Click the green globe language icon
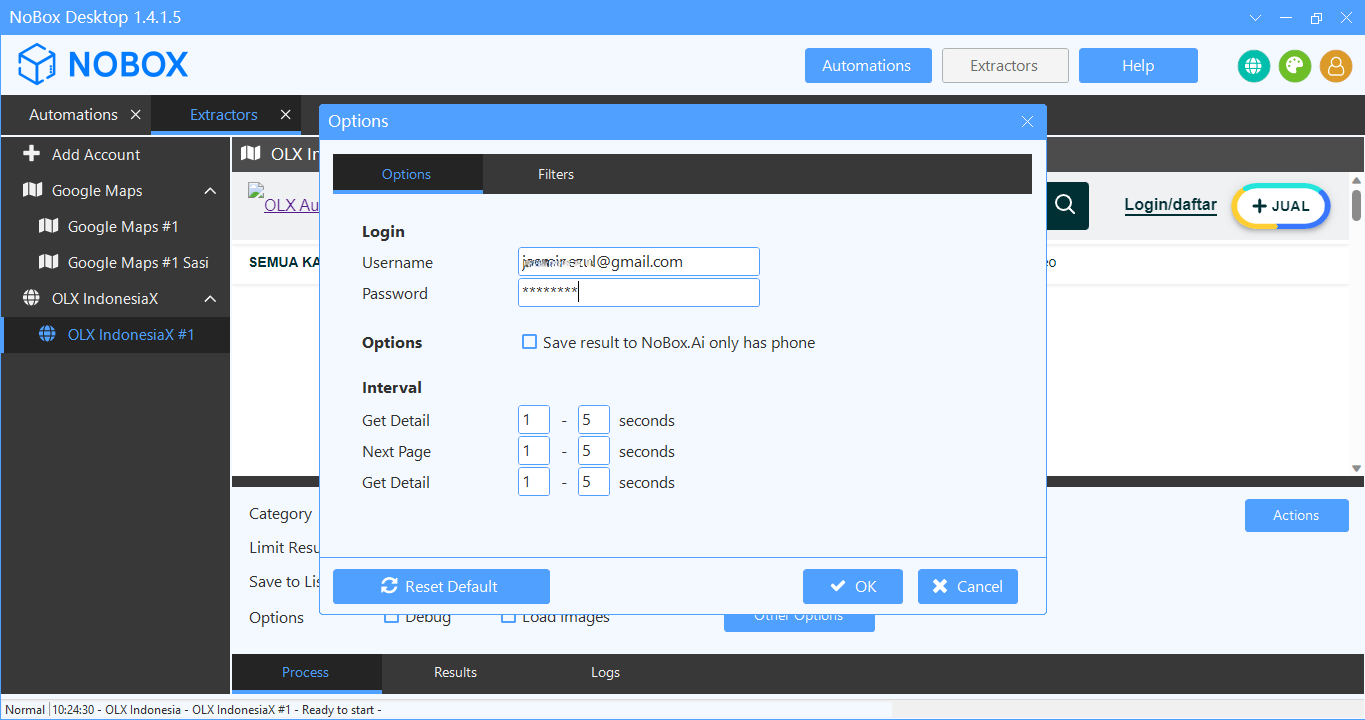This screenshot has height=720, width=1365. tap(1253, 66)
